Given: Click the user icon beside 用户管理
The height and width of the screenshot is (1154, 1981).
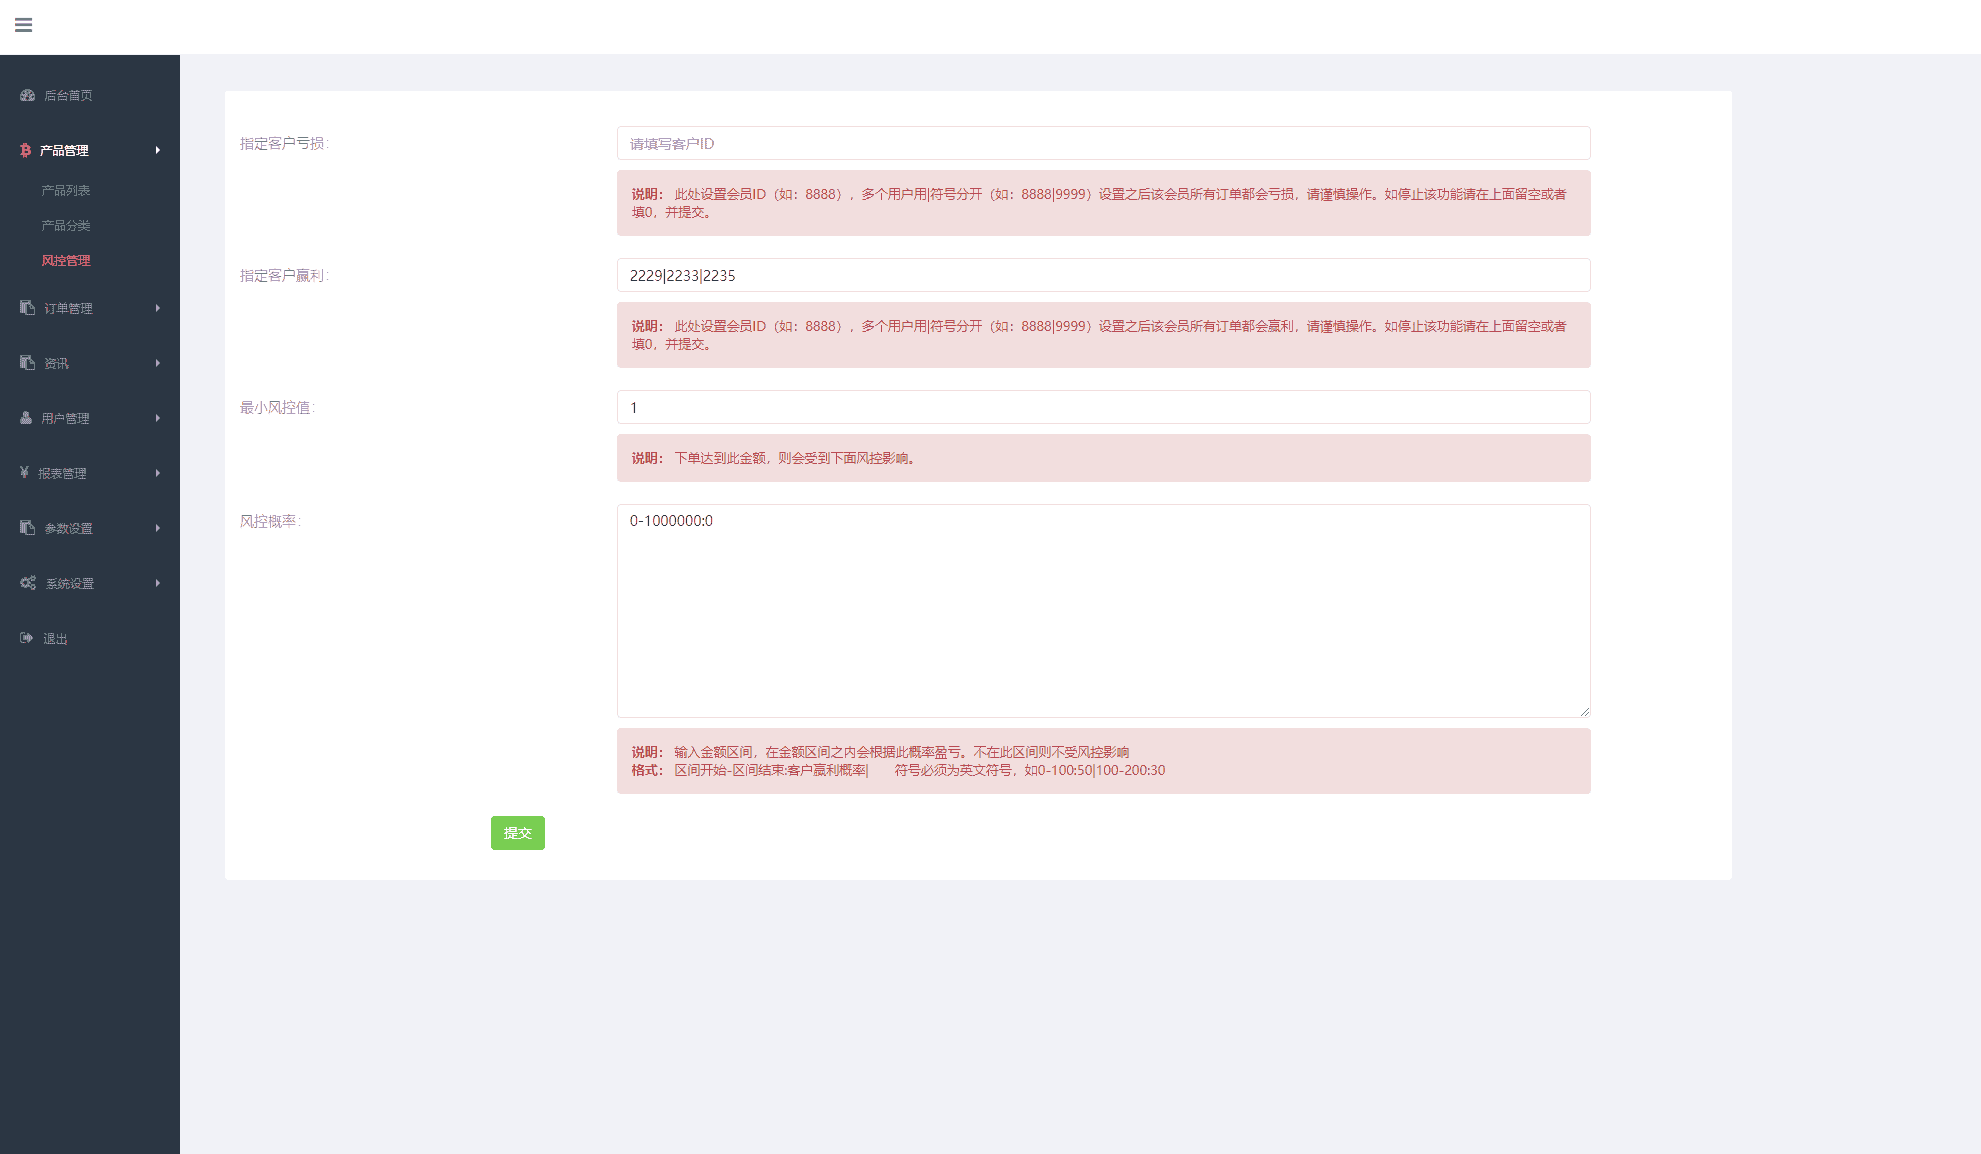Looking at the screenshot, I should tap(26, 418).
